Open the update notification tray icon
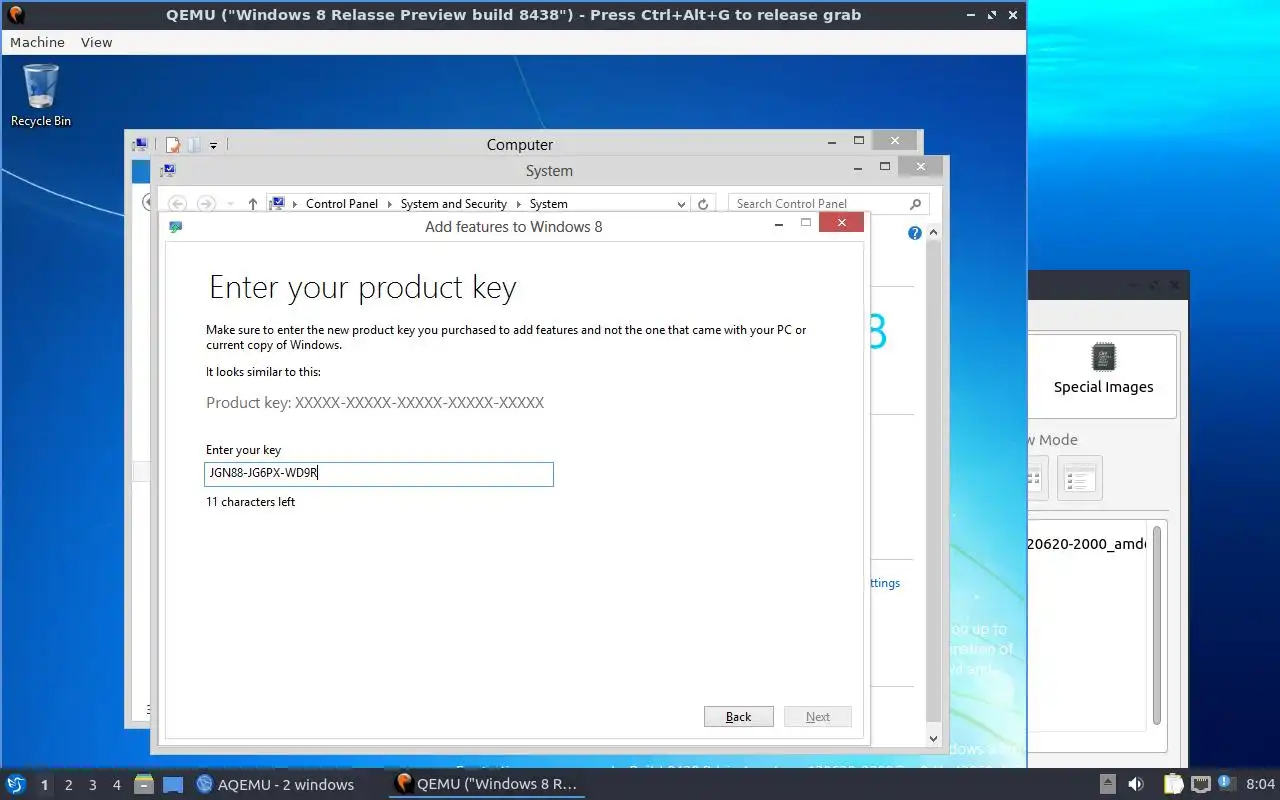This screenshot has width=1280, height=800. coord(1227,783)
